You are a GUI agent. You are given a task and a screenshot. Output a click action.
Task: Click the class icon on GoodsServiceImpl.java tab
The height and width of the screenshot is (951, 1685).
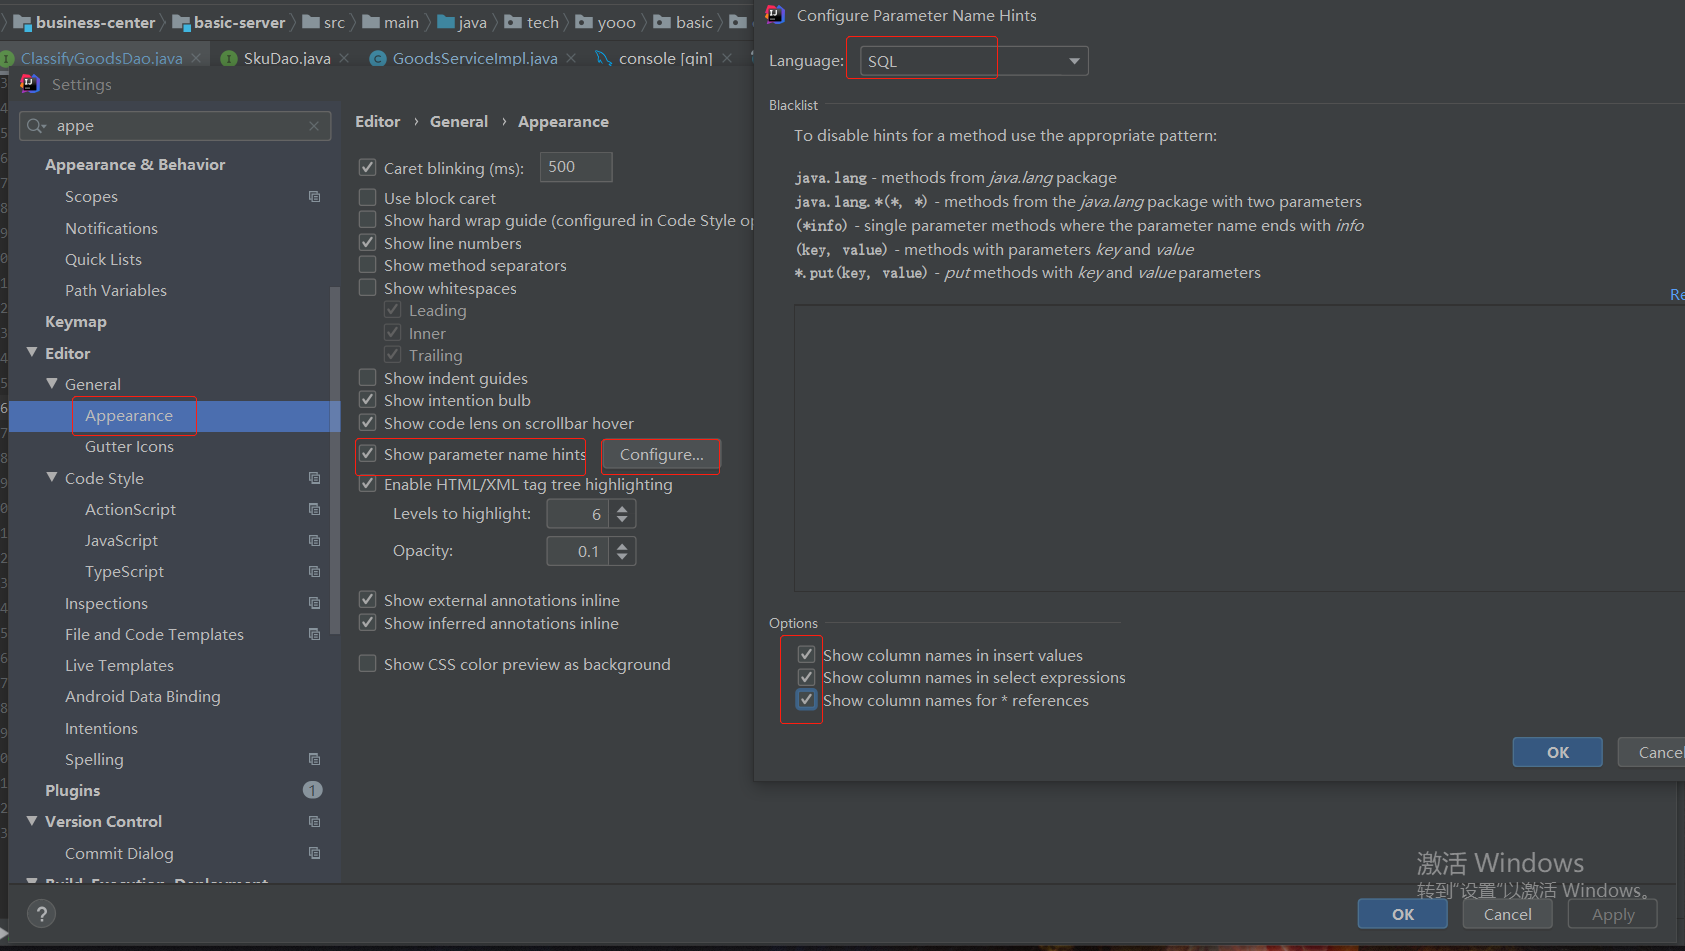(x=378, y=58)
